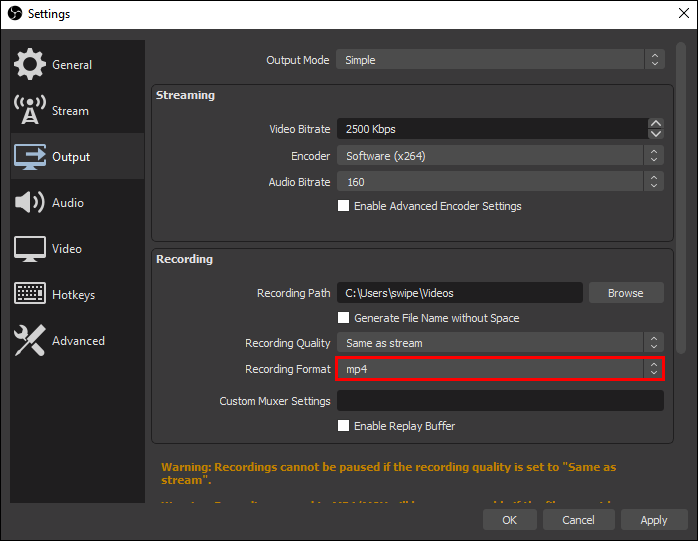Open the Advanced tools icon
This screenshot has height=541, width=698.
click(x=30, y=341)
